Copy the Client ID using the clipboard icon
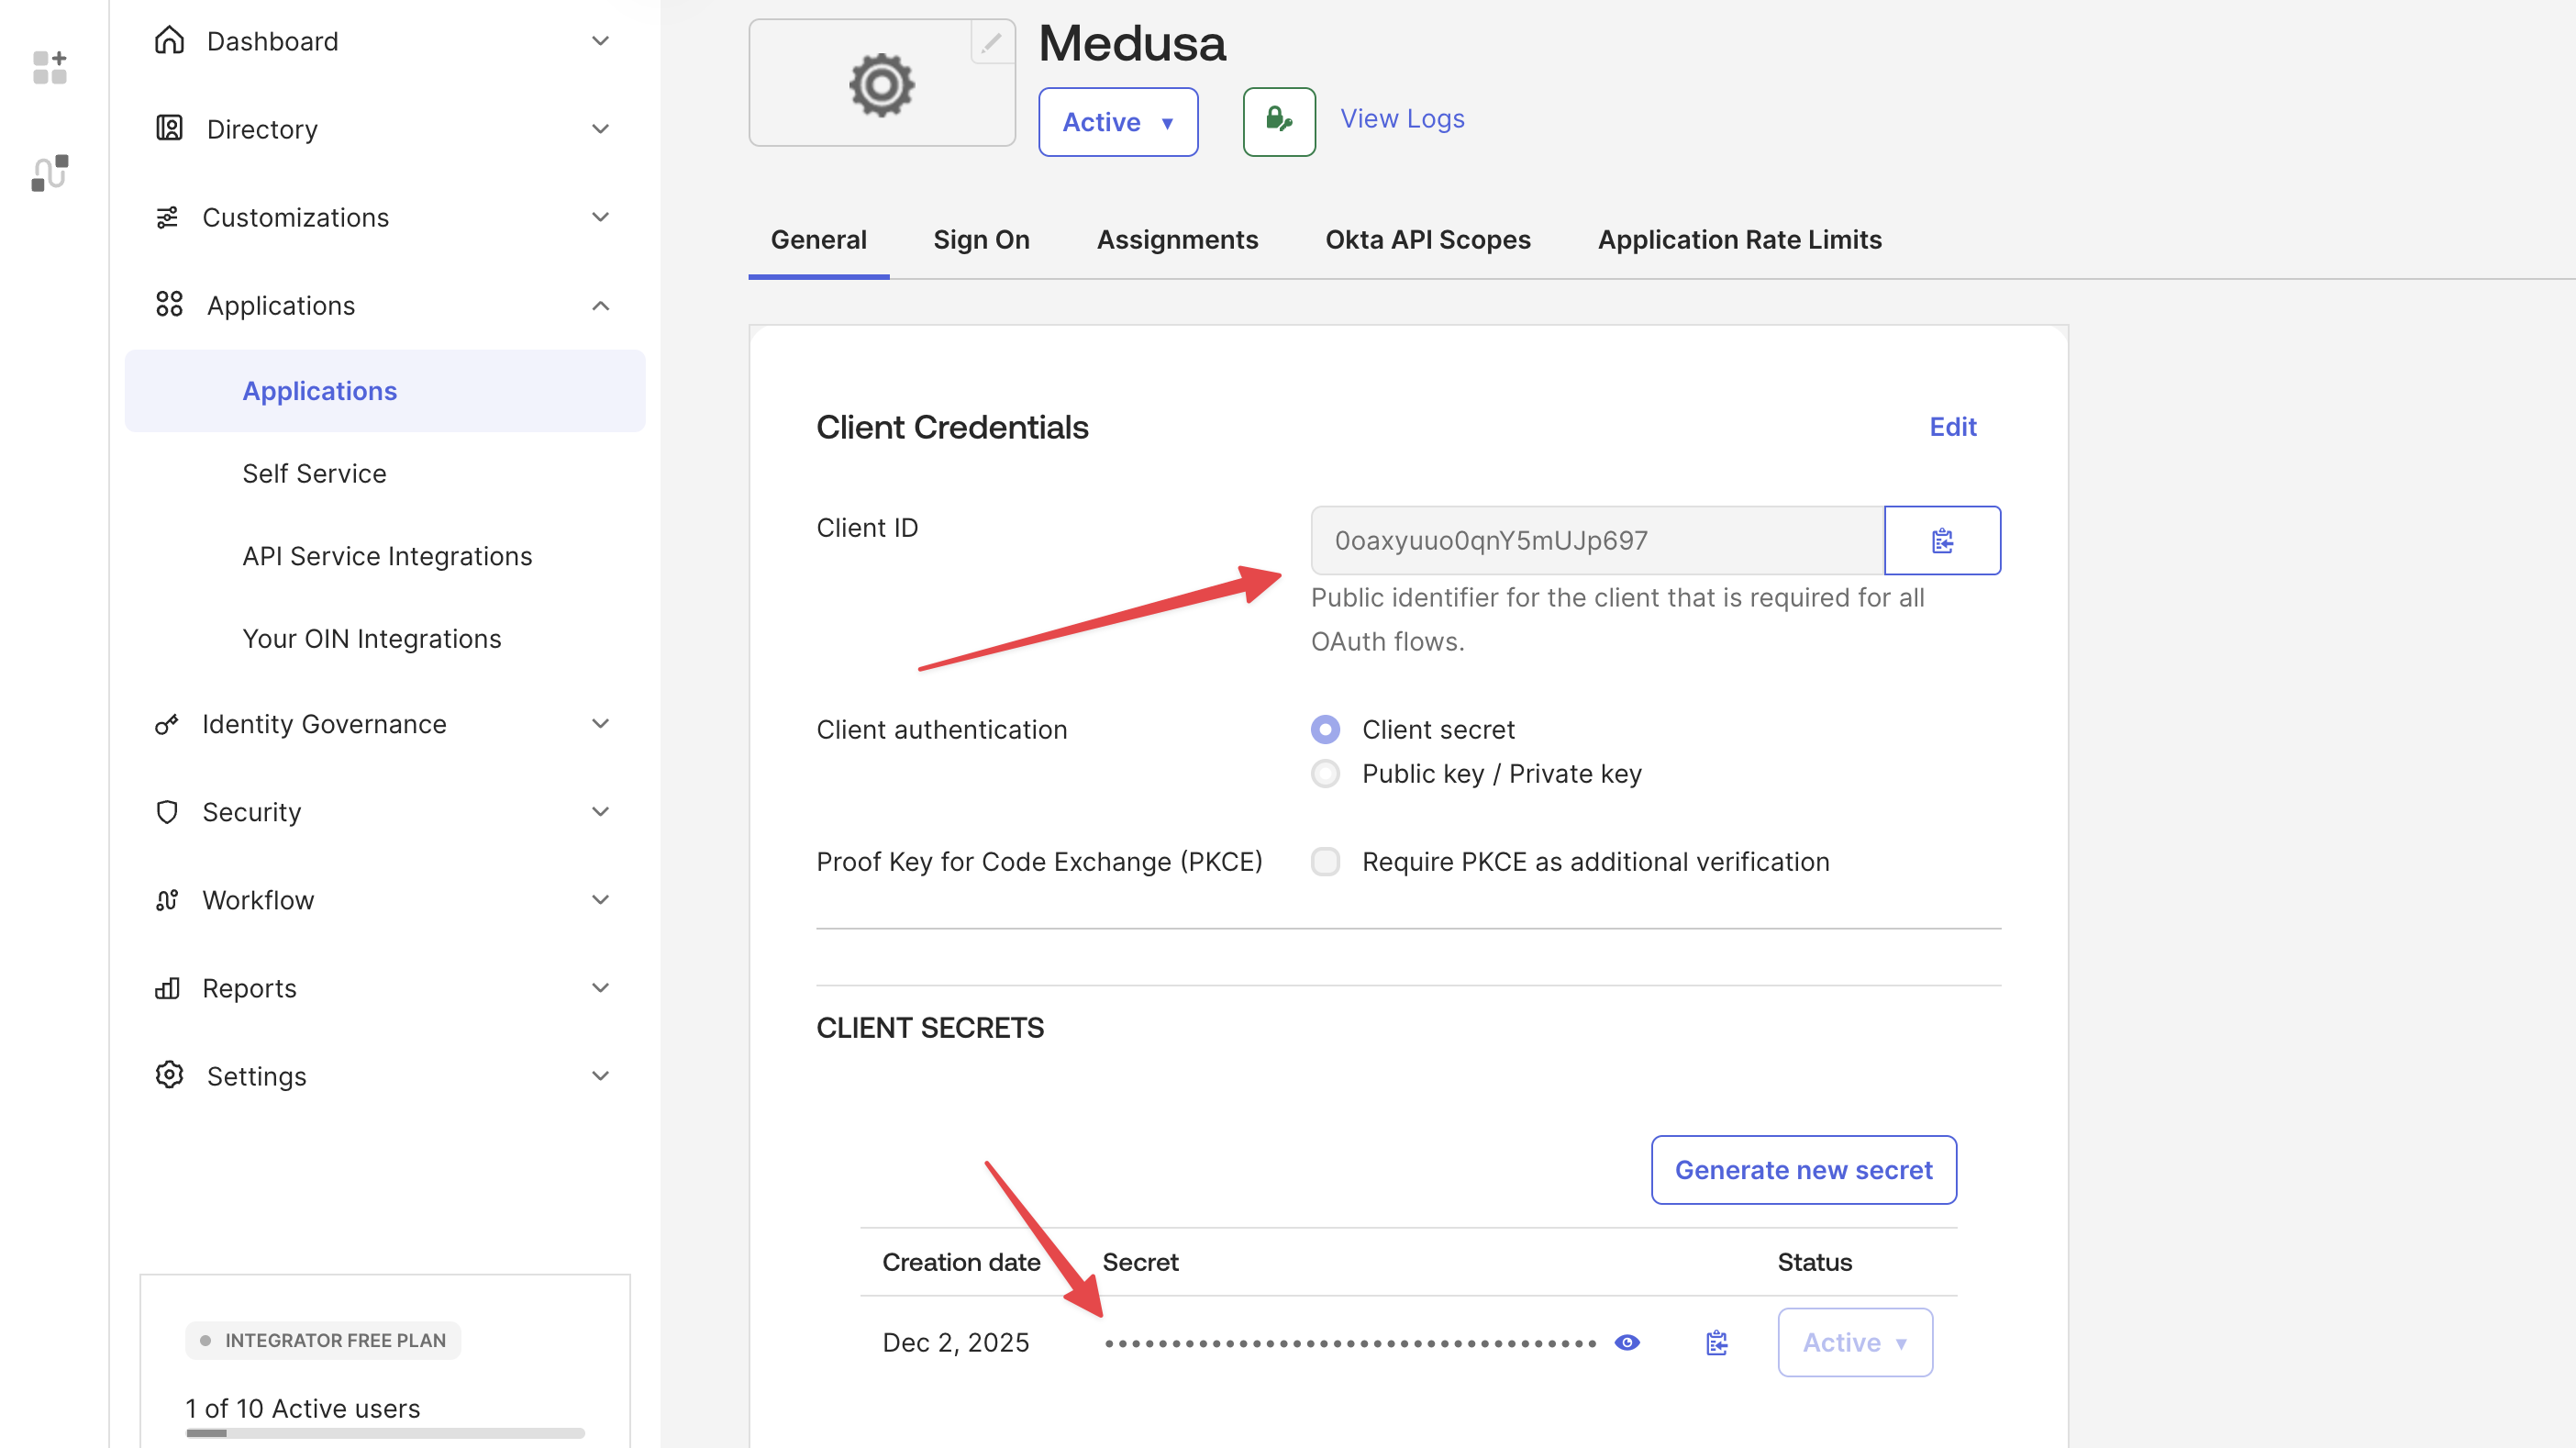This screenshot has height=1448, width=2576. tap(1942, 540)
